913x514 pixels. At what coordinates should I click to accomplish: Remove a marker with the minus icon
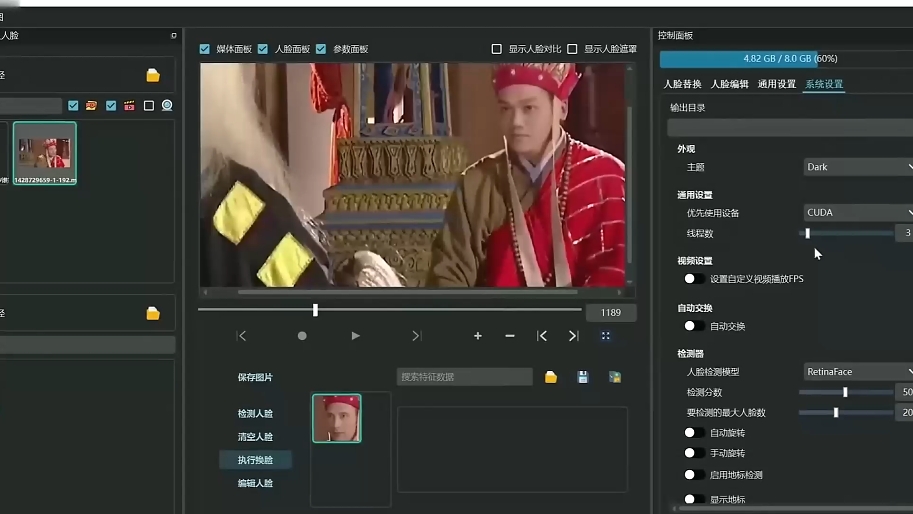[x=509, y=336]
